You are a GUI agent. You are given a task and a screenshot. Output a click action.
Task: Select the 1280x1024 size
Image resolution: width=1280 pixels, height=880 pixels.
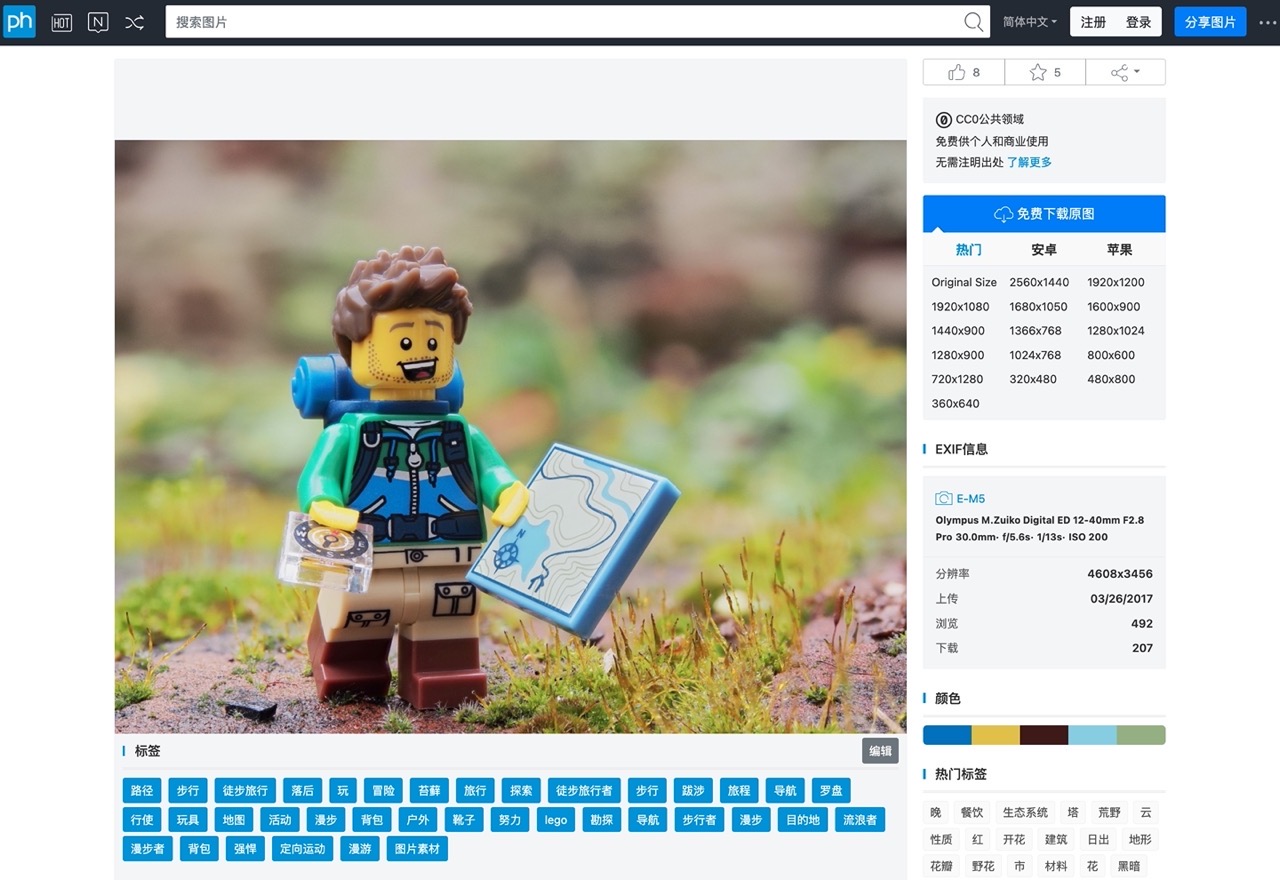pyautogui.click(x=1116, y=331)
